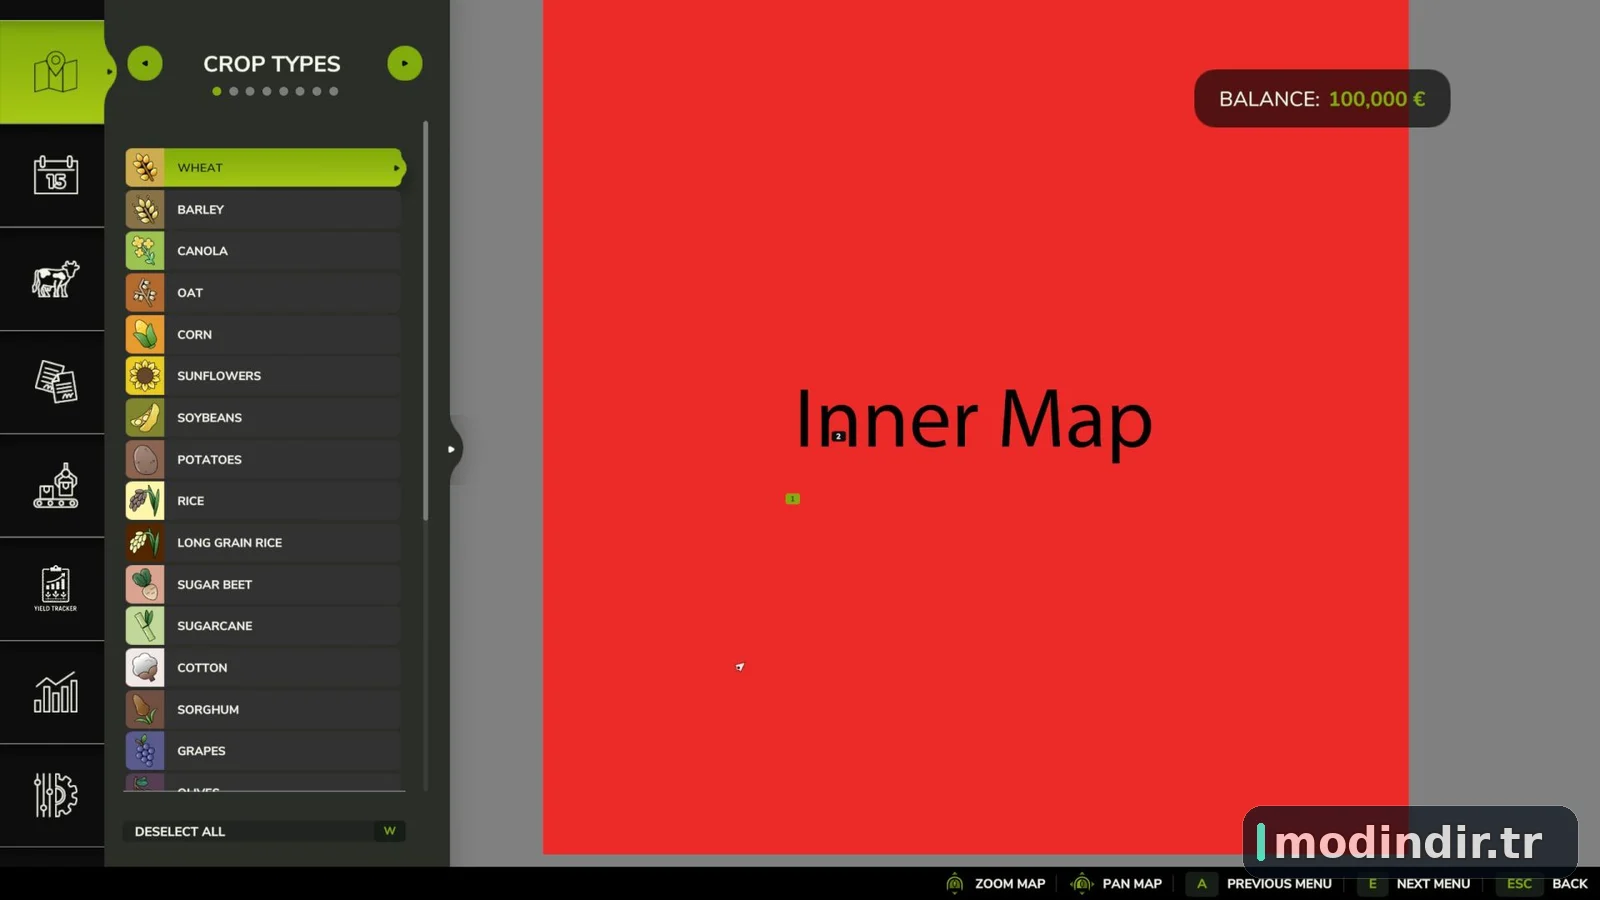Toggle the Barley crop filter
1600x900 pixels.
(x=264, y=209)
